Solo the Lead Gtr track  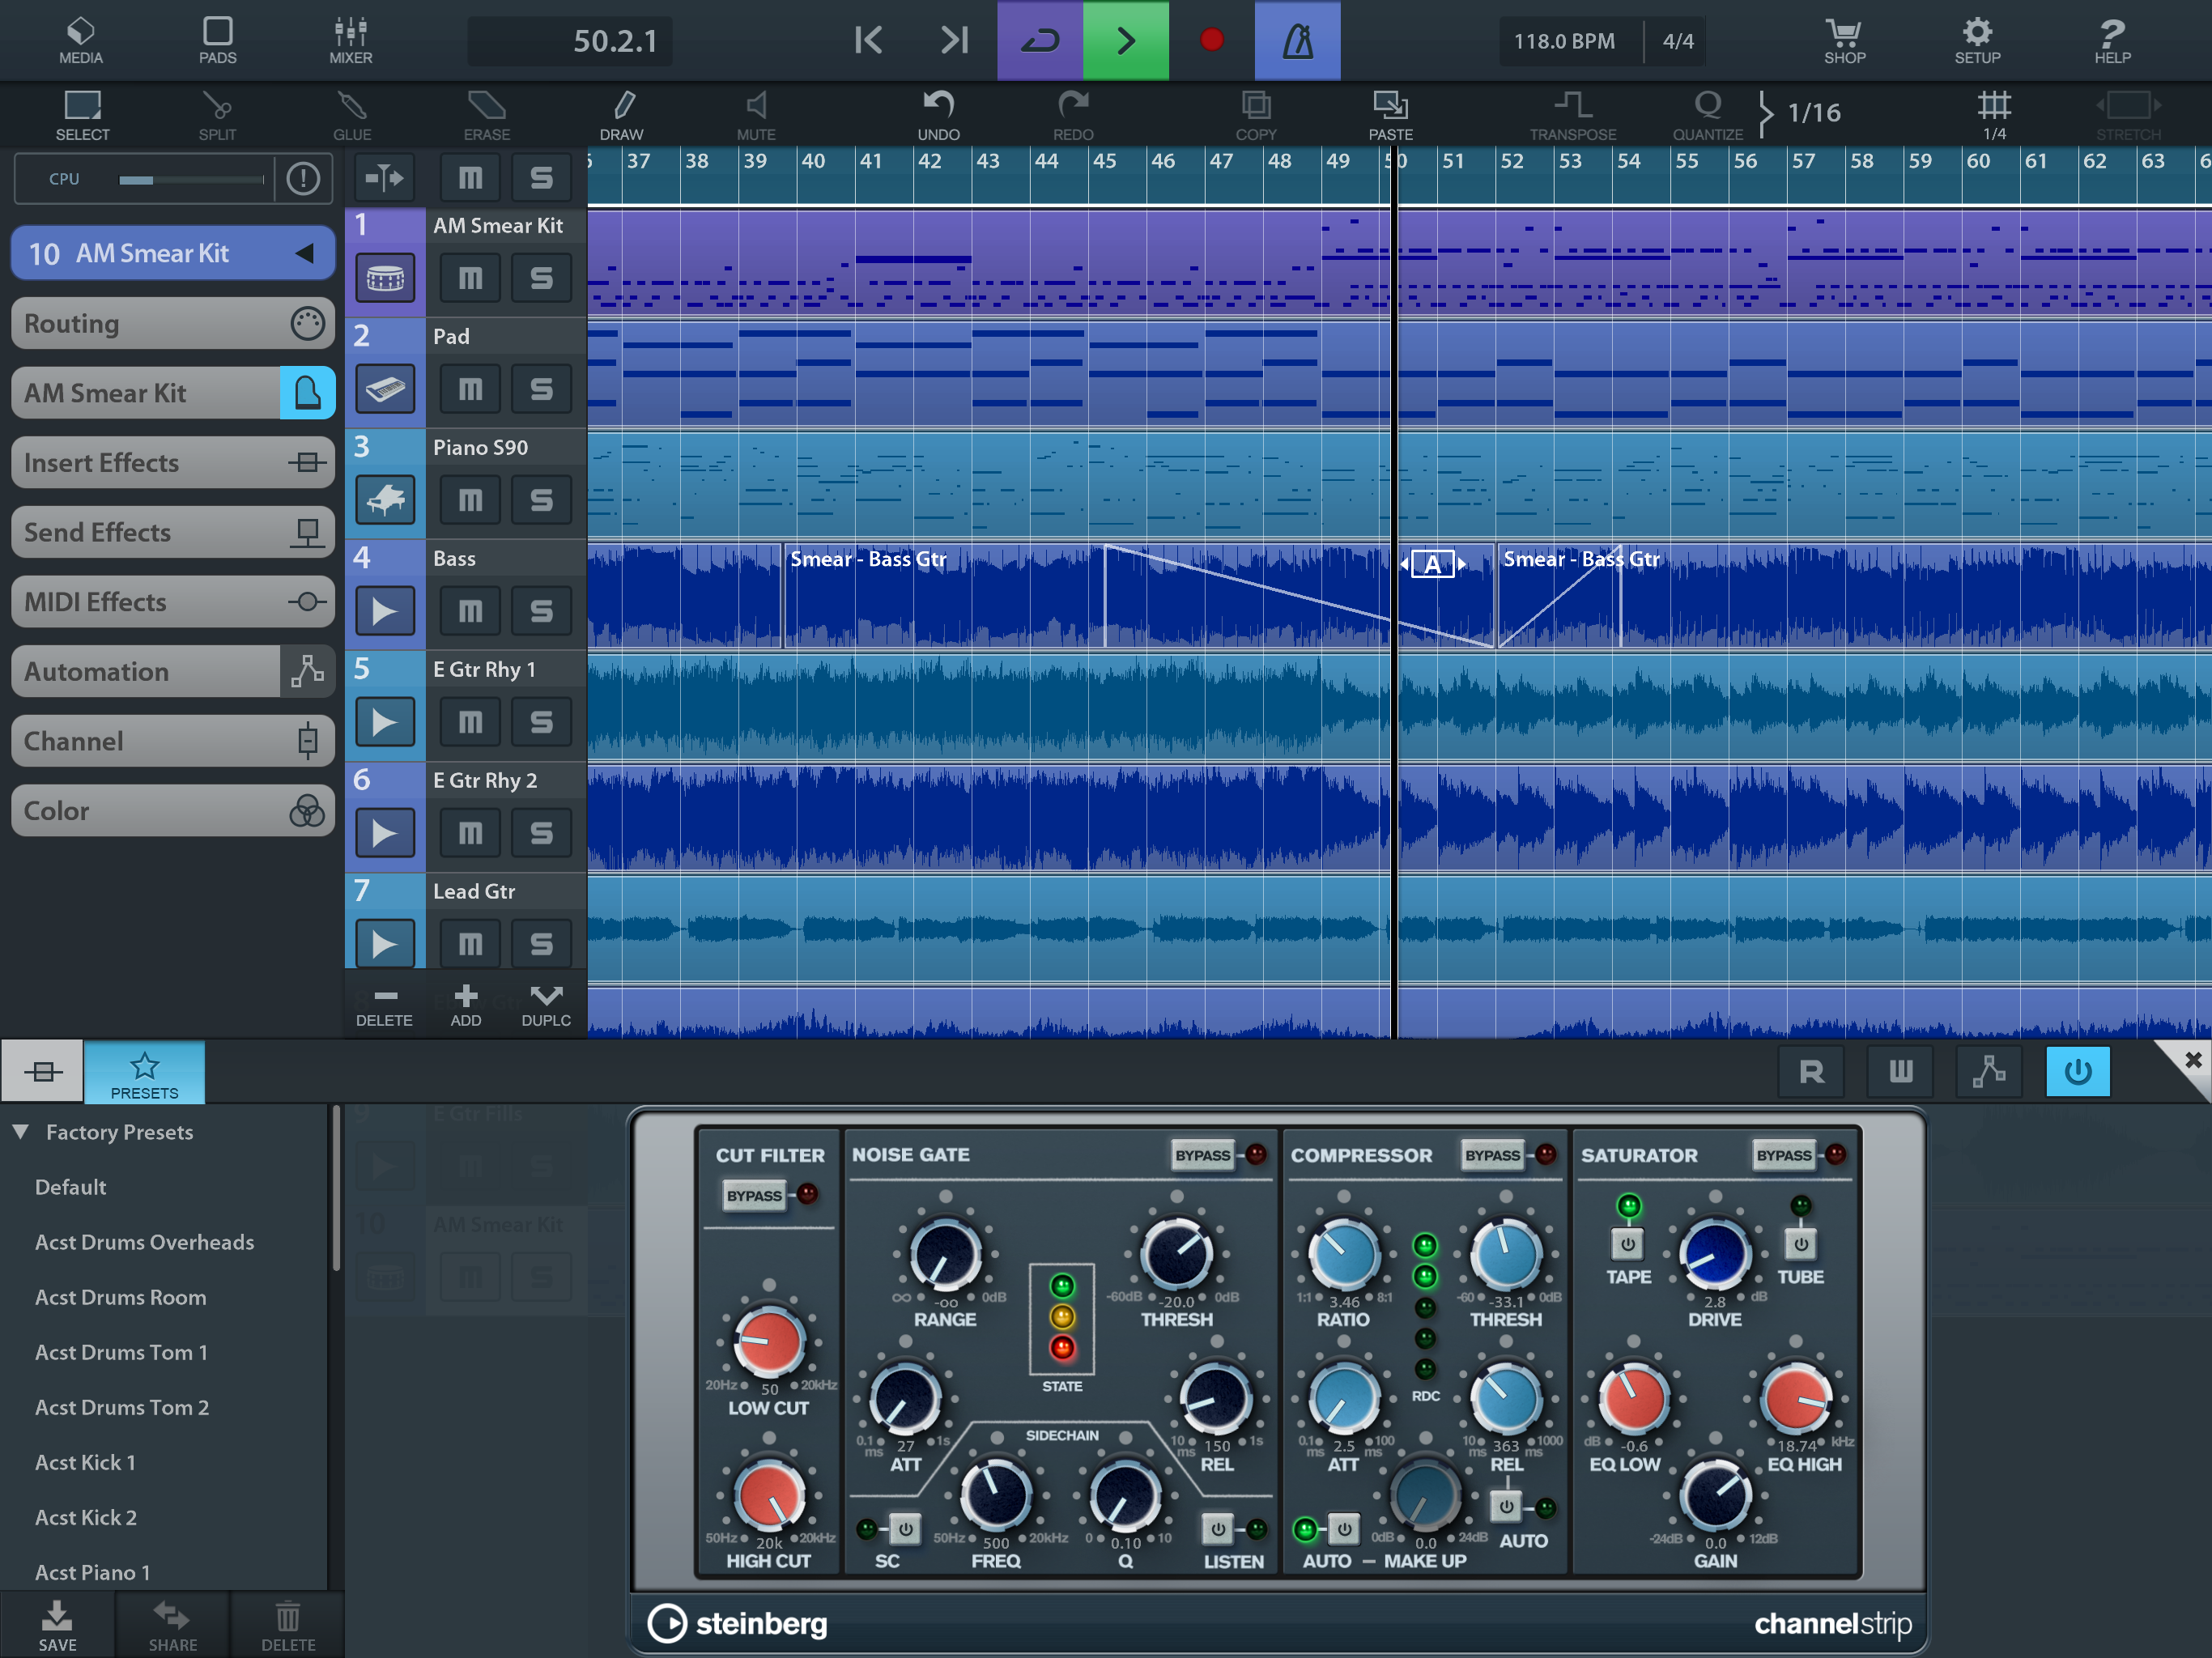click(x=541, y=944)
